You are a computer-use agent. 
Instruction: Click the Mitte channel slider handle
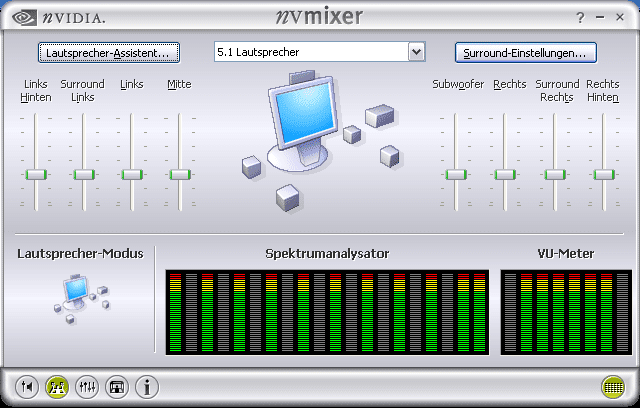coord(180,175)
